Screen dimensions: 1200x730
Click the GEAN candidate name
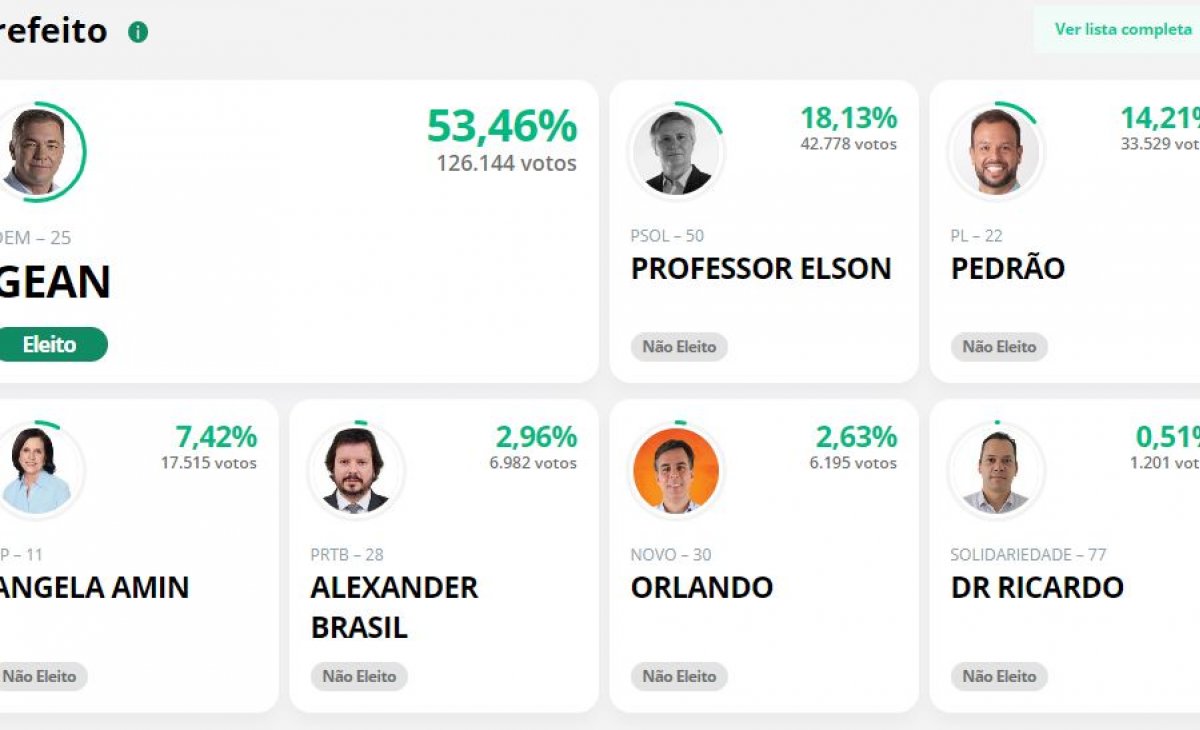(55, 283)
